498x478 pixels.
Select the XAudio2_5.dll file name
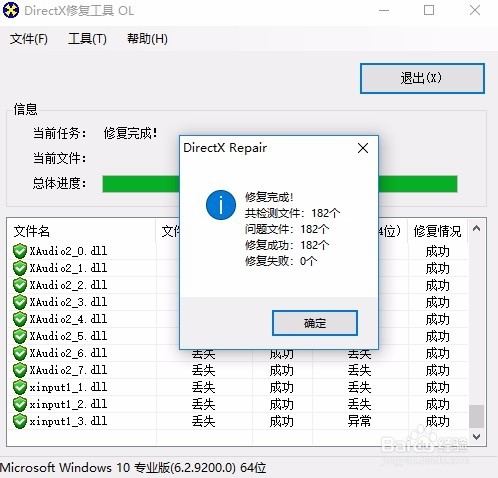point(68,336)
